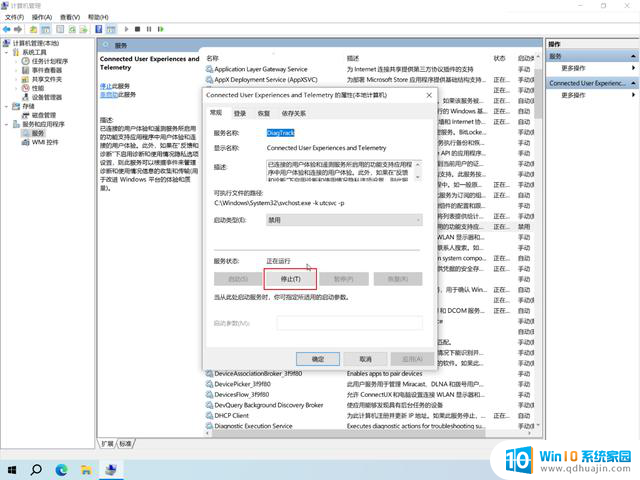This screenshot has width=640, height=480.
Task: Click the Start service play icon
Action: (127, 29)
